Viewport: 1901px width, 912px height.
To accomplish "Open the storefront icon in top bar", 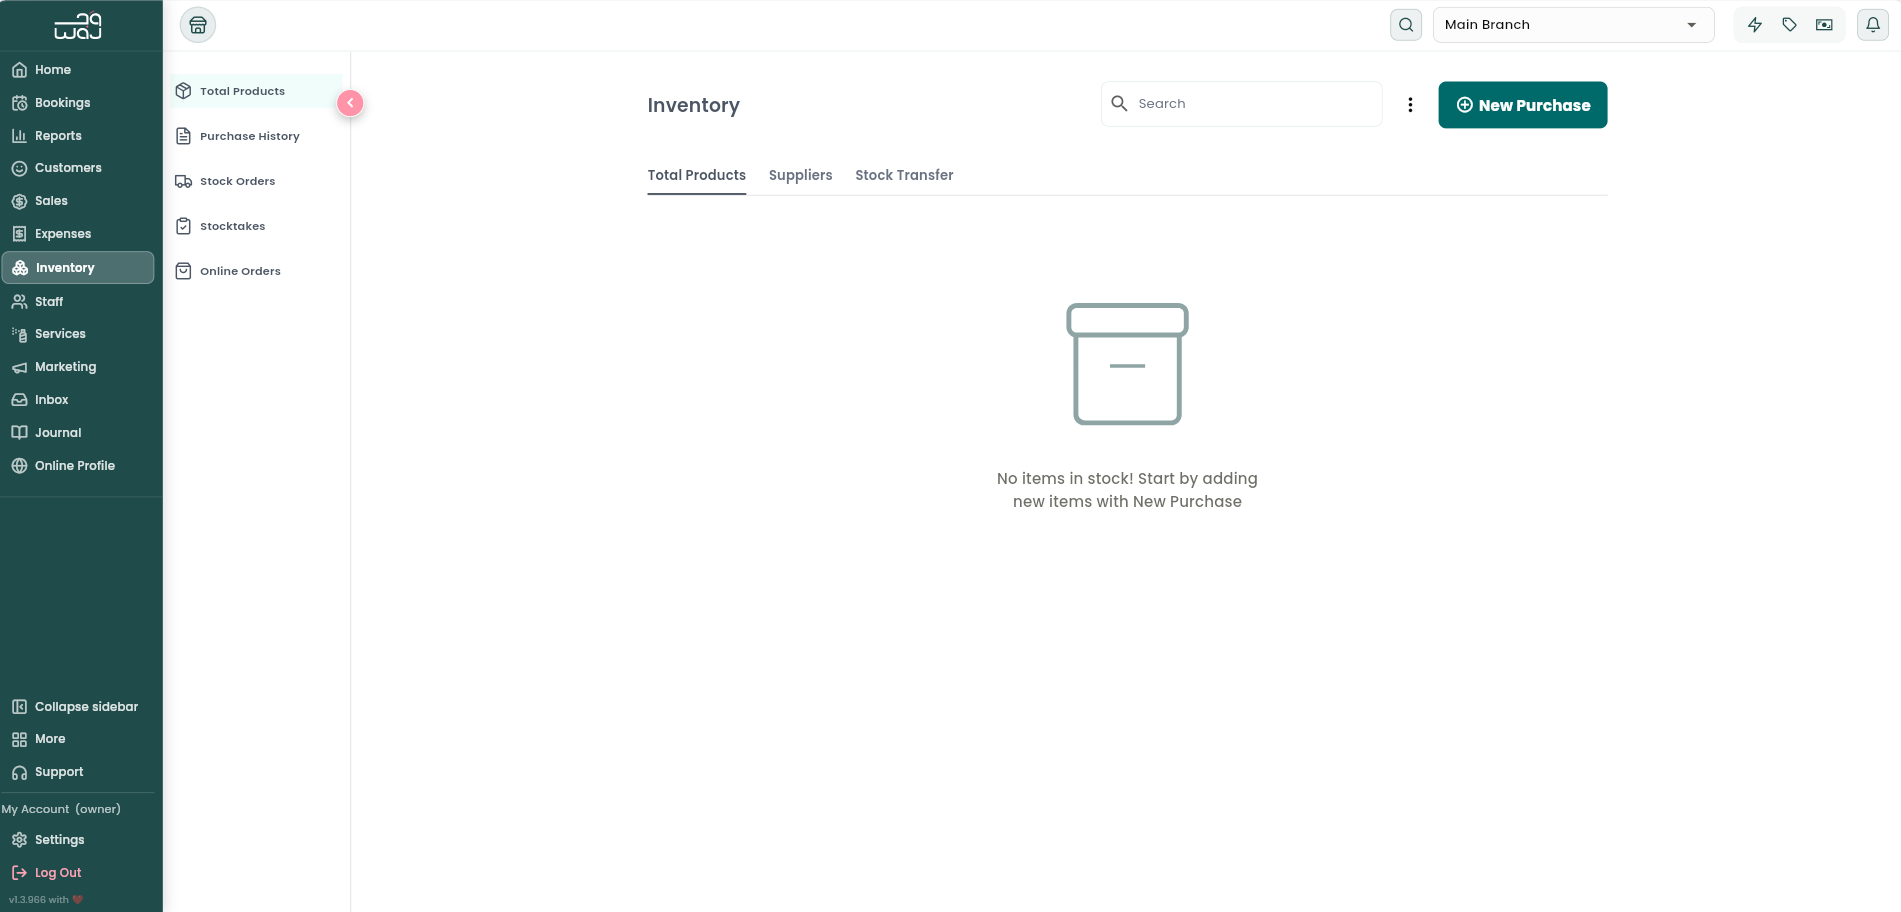I will (198, 25).
